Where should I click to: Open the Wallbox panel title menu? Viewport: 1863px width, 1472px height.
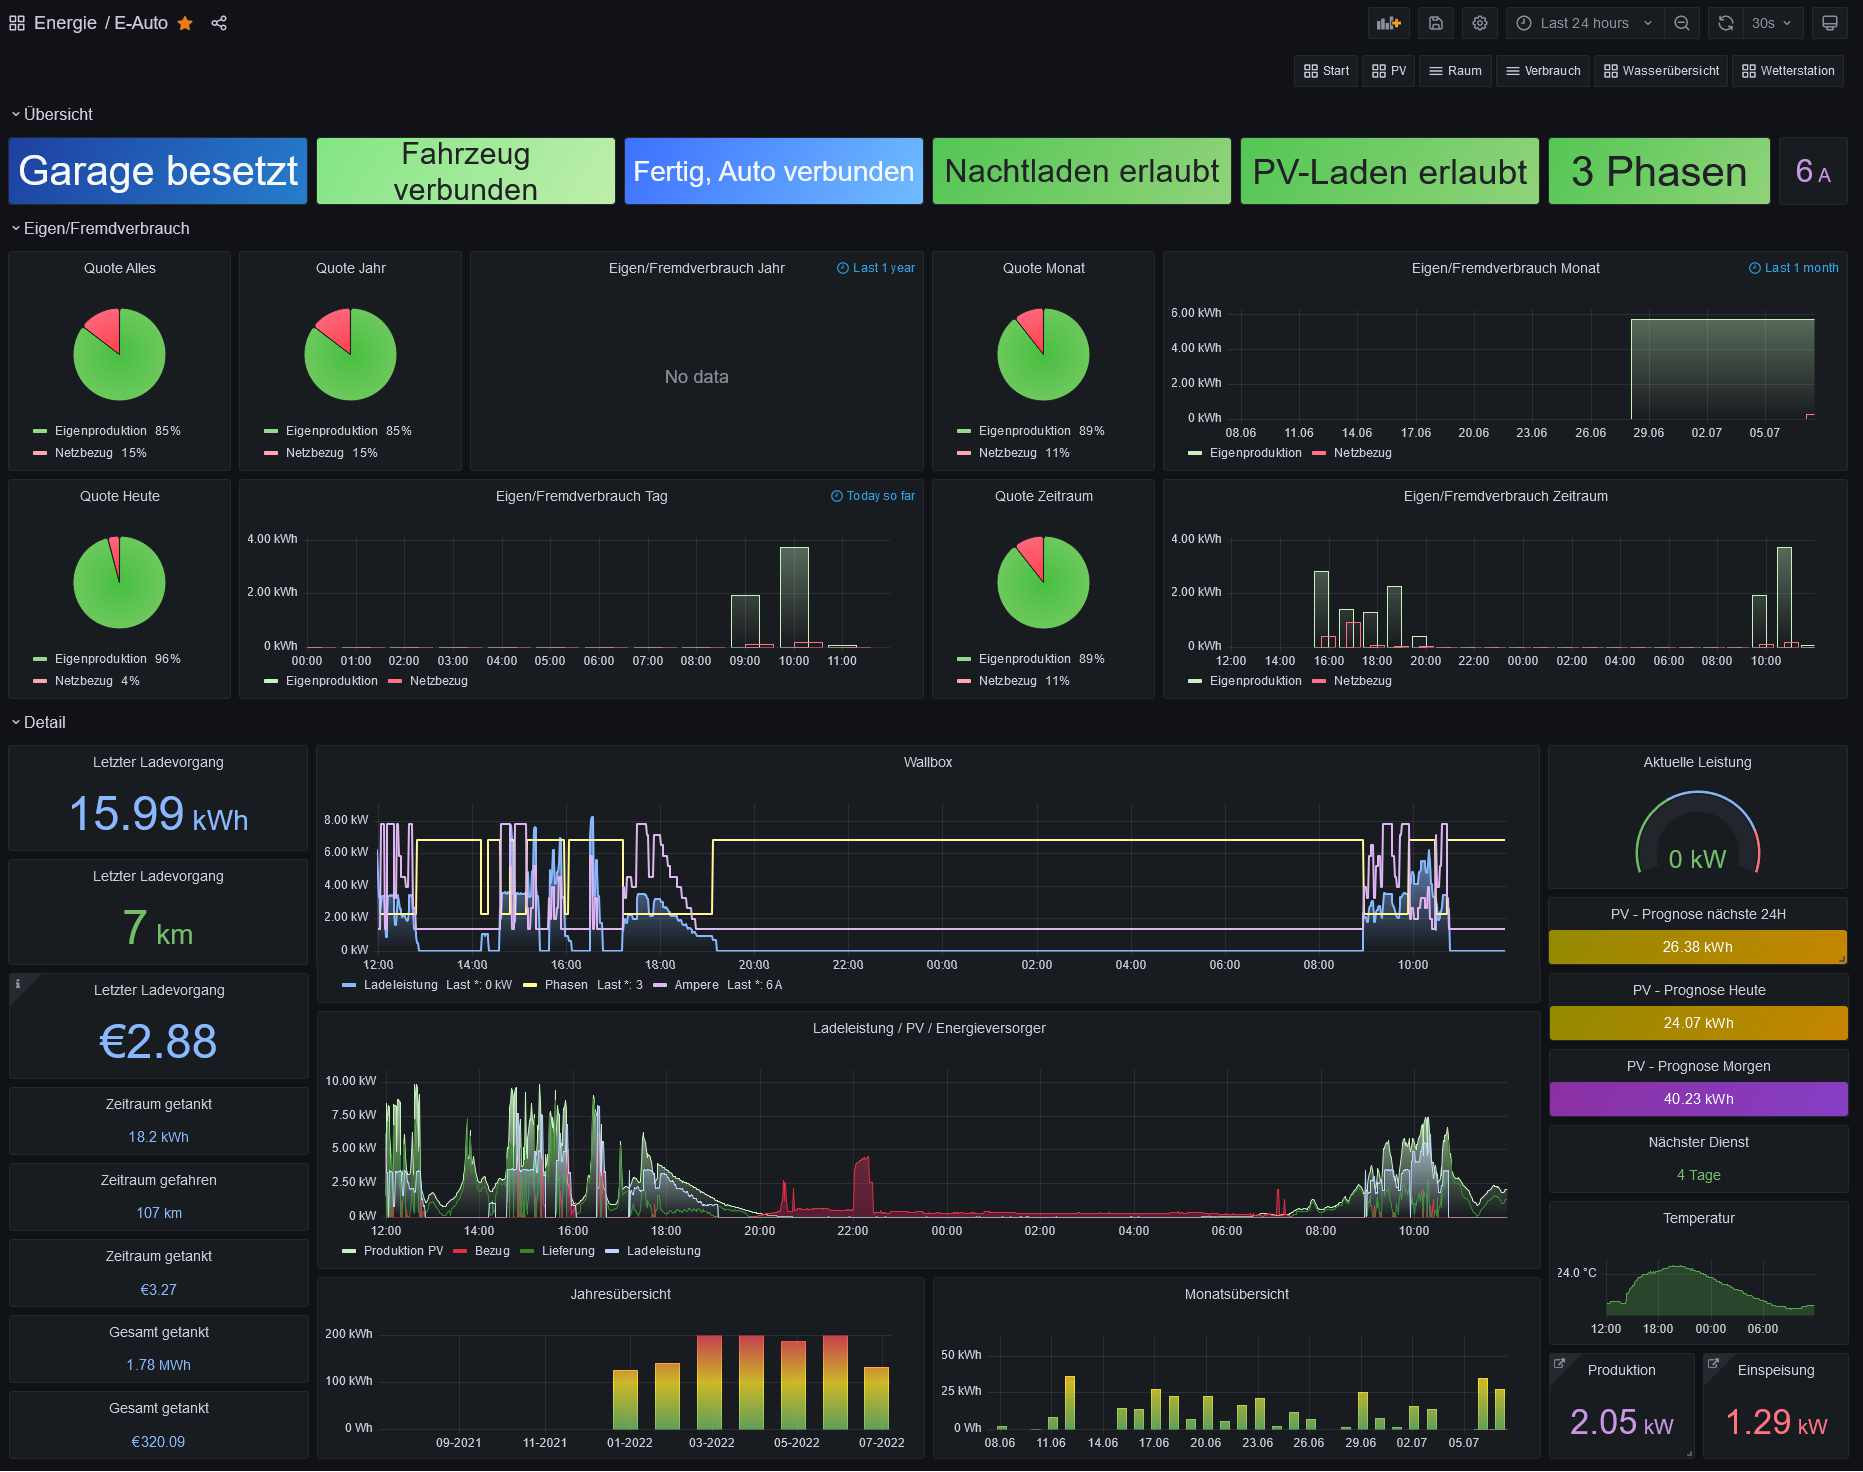pyautogui.click(x=928, y=762)
